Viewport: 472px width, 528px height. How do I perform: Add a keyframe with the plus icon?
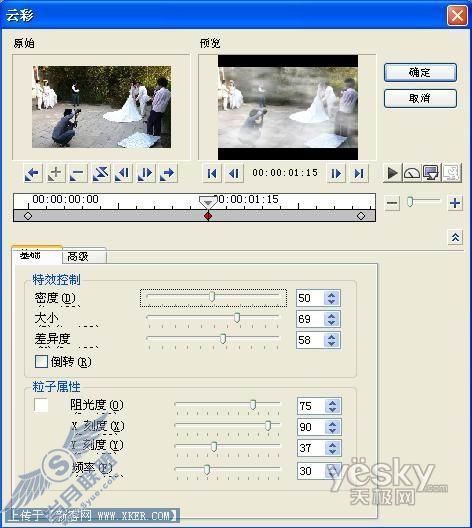coord(56,173)
